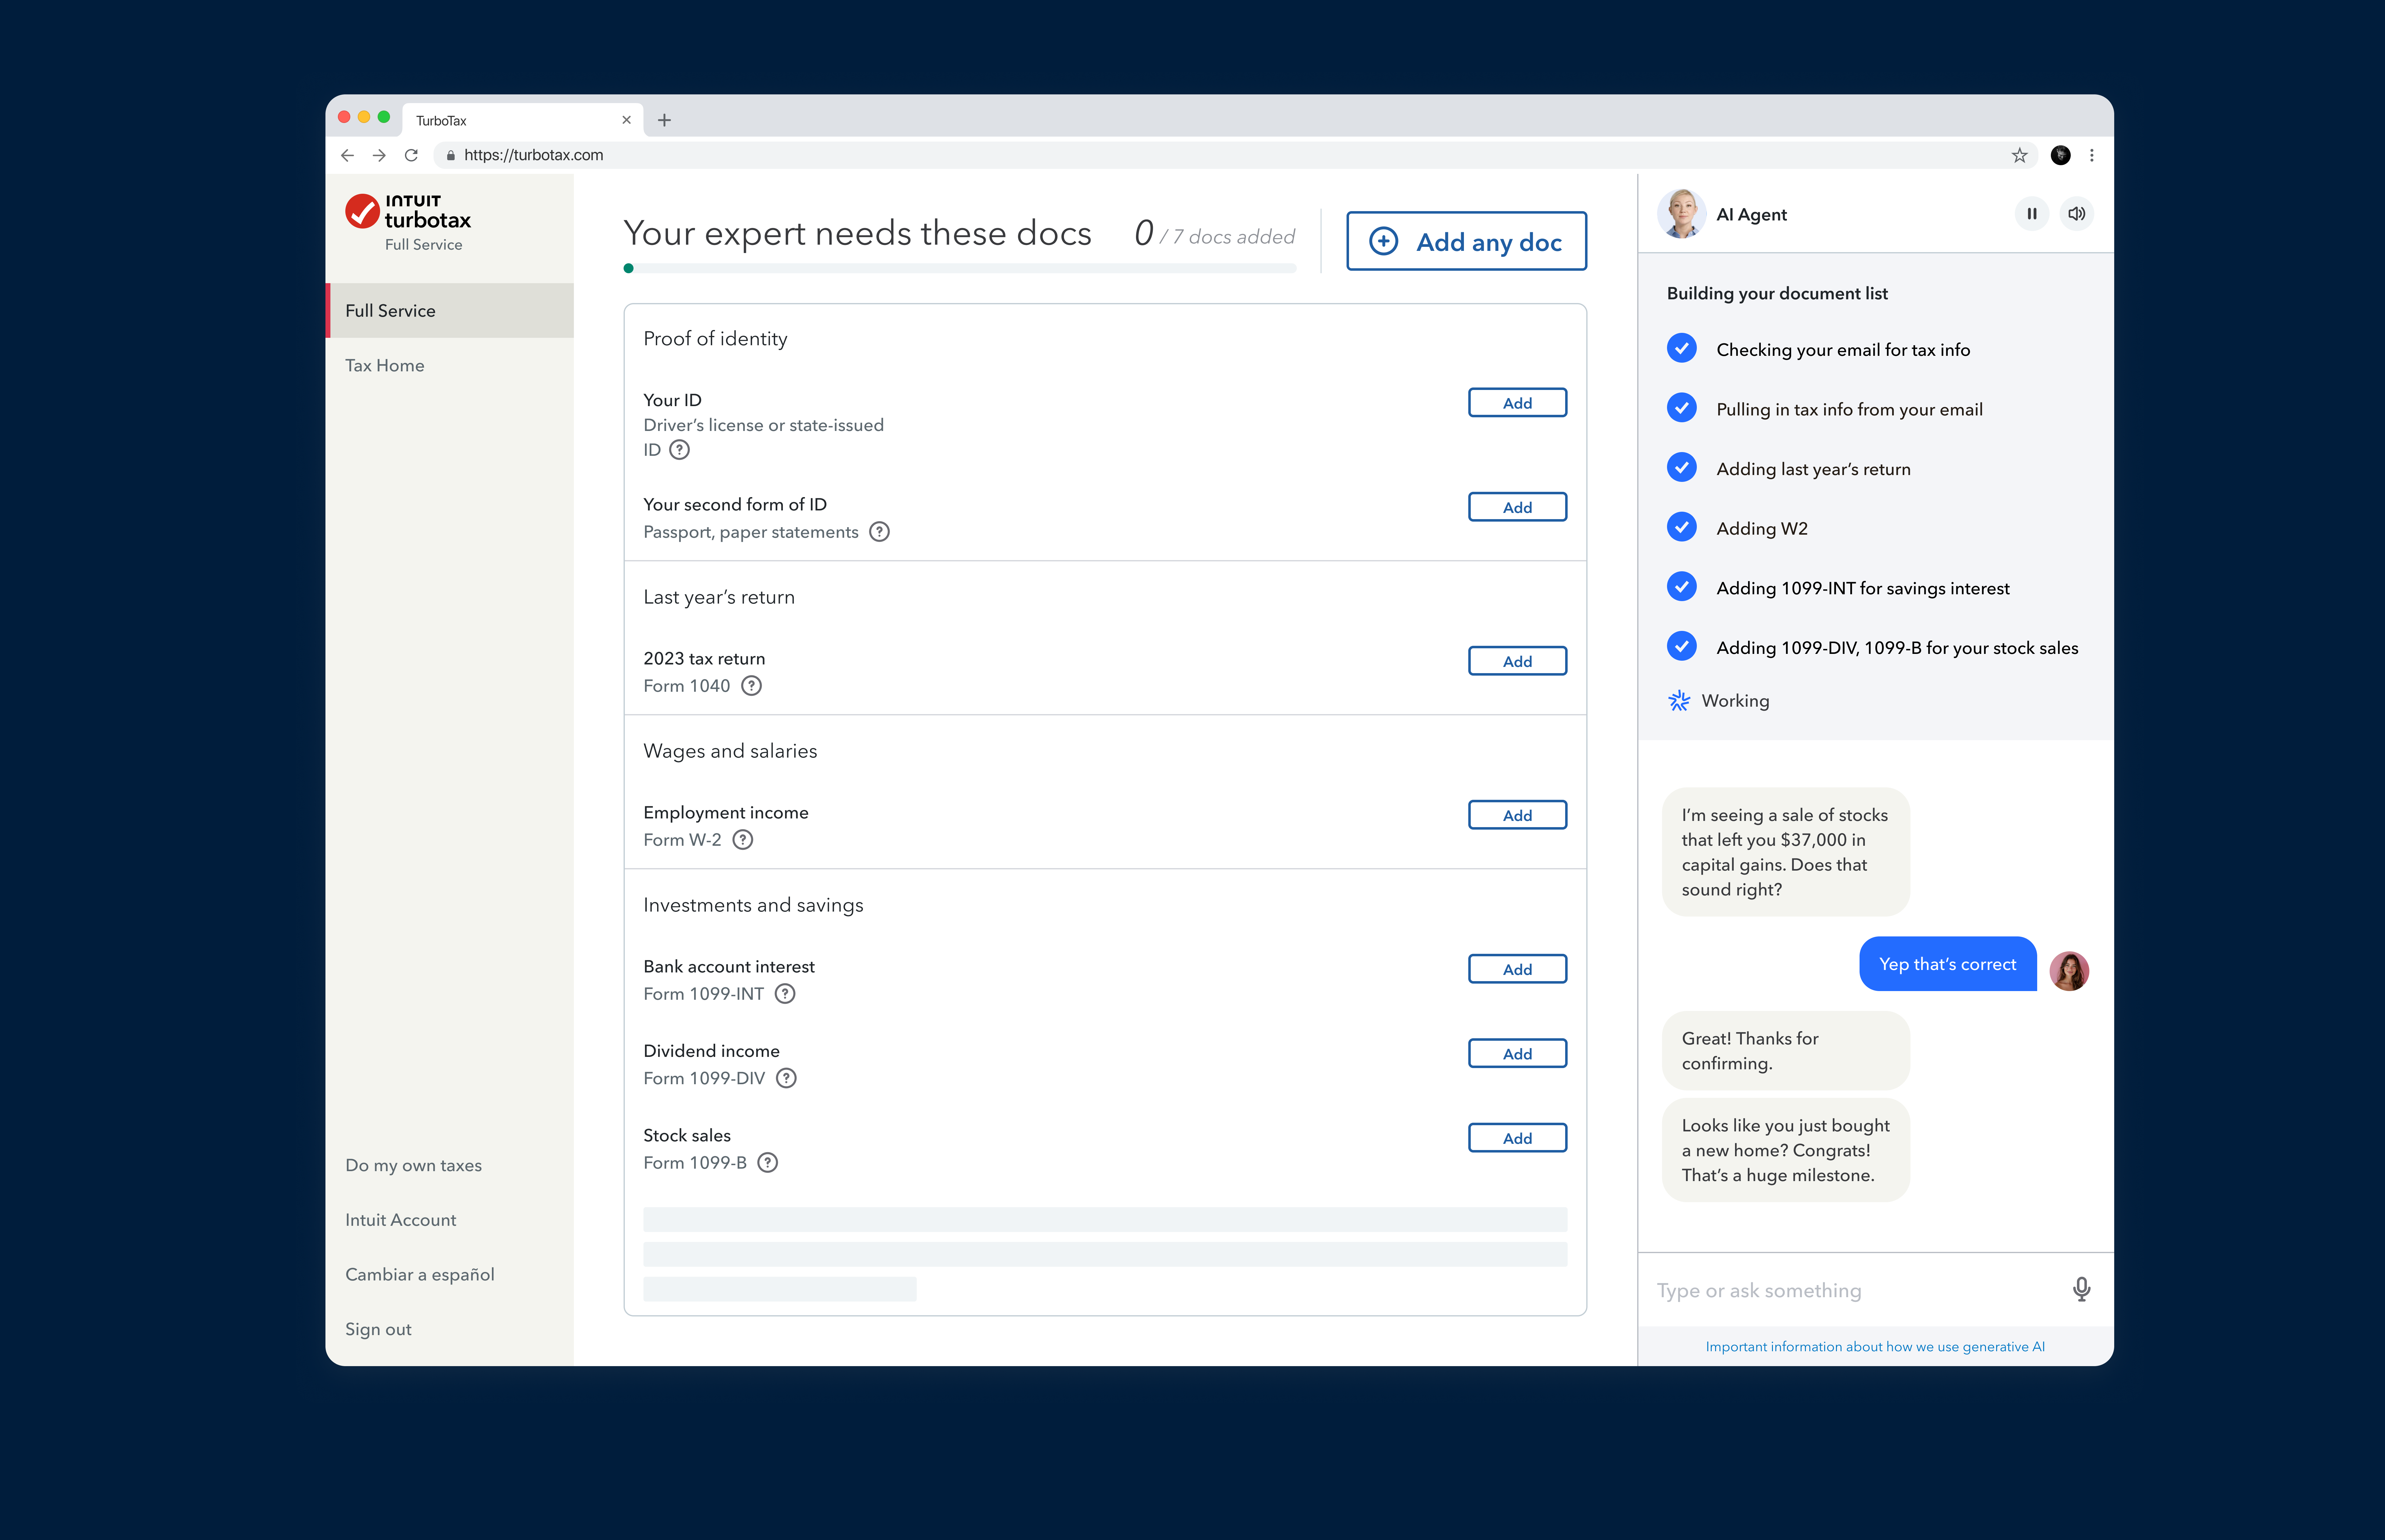Open help for Form 1040
This screenshot has height=1540, width=2385.
click(x=751, y=686)
